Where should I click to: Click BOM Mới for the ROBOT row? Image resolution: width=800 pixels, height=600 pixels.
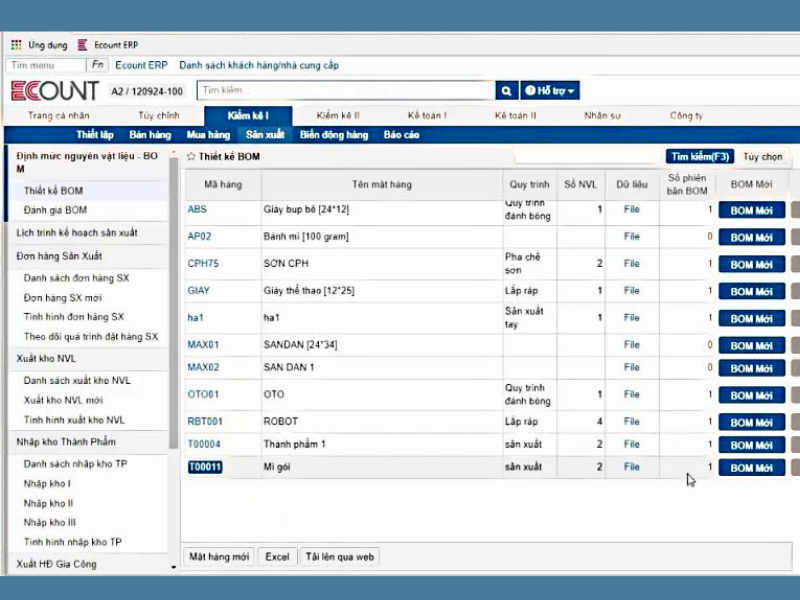point(751,422)
